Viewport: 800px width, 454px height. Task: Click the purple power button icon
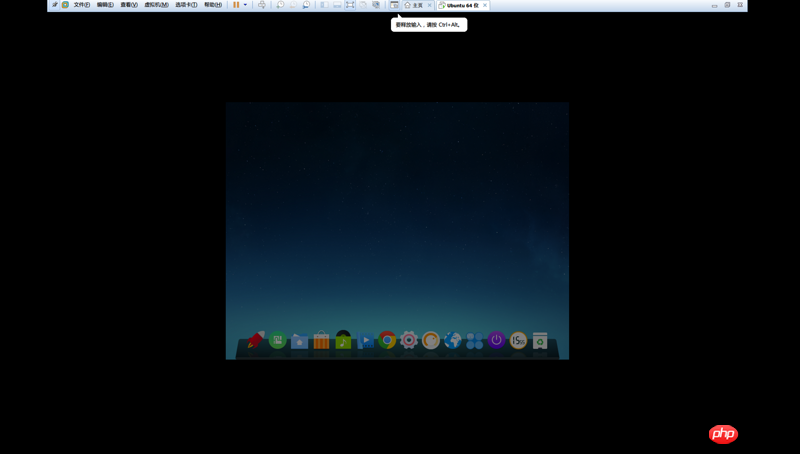(x=496, y=340)
